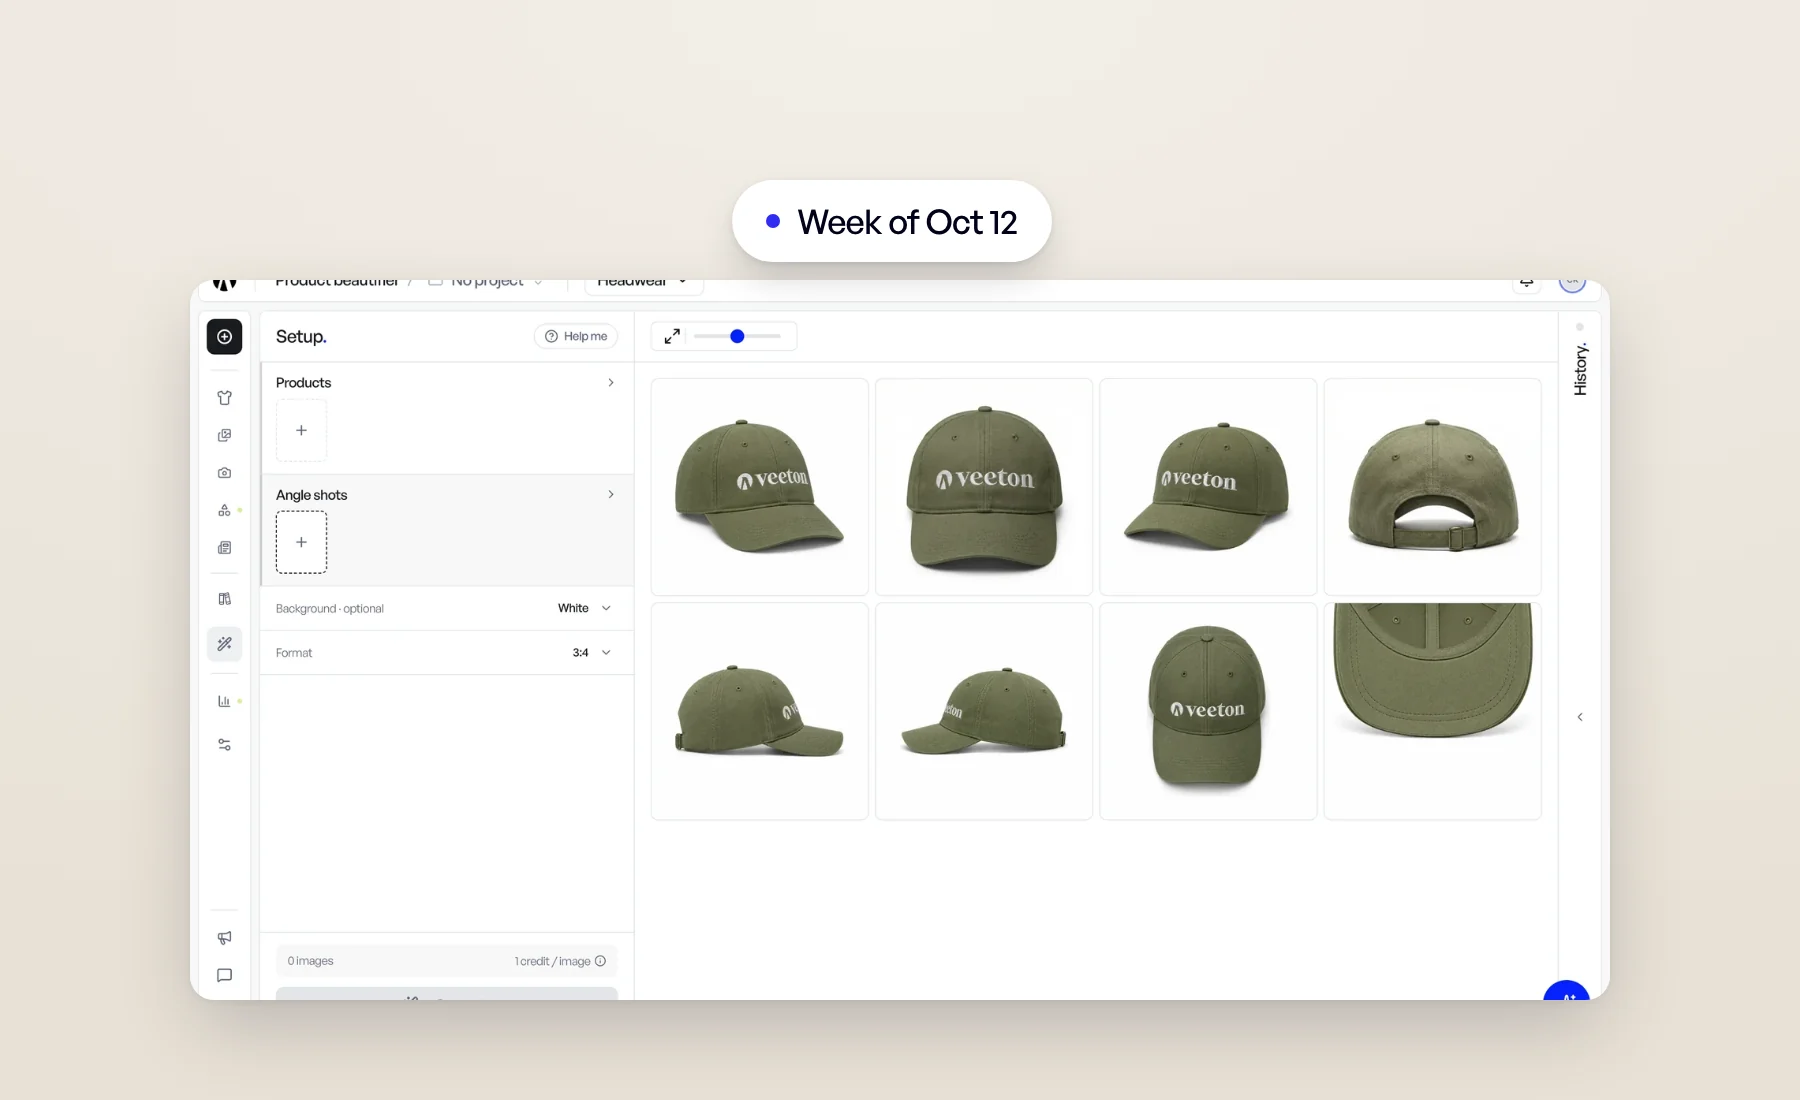The height and width of the screenshot is (1100, 1800).
Task: Expand the Angle shots section chevron
Action: click(611, 495)
